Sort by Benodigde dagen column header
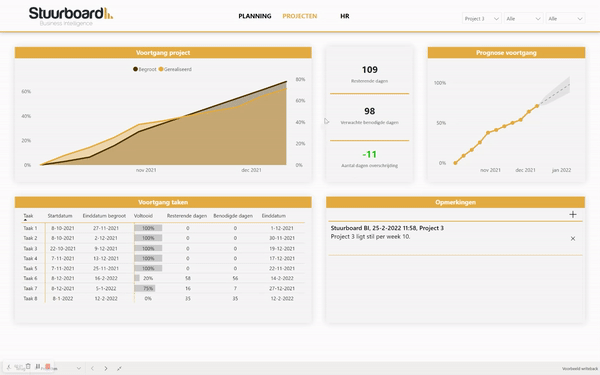Viewport: 600px width, 375px height. coord(233,216)
